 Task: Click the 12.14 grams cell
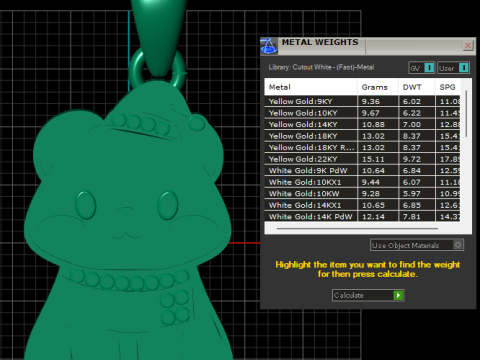pyautogui.click(x=378, y=216)
